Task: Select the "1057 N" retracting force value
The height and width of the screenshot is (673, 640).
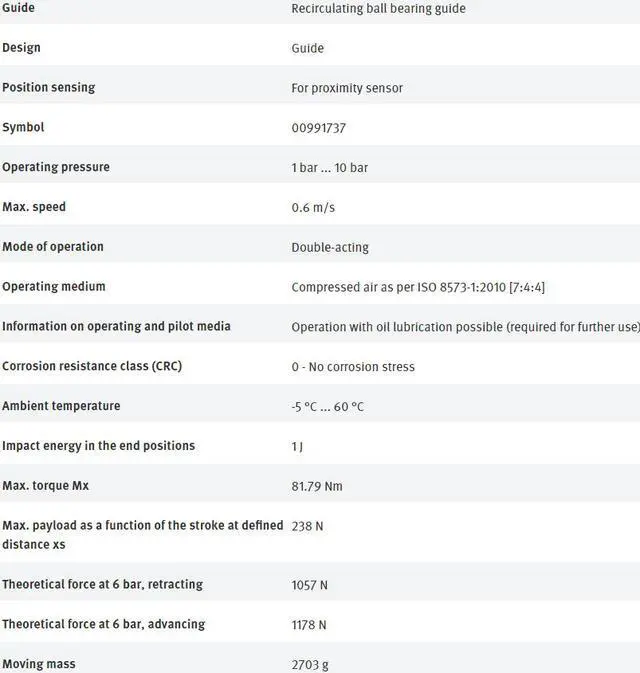Action: click(309, 585)
